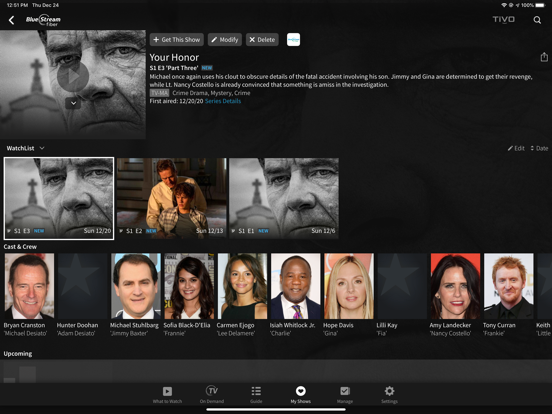This screenshot has height=414, width=552.
Task: Switch to On Demand tab
Action: point(212,395)
